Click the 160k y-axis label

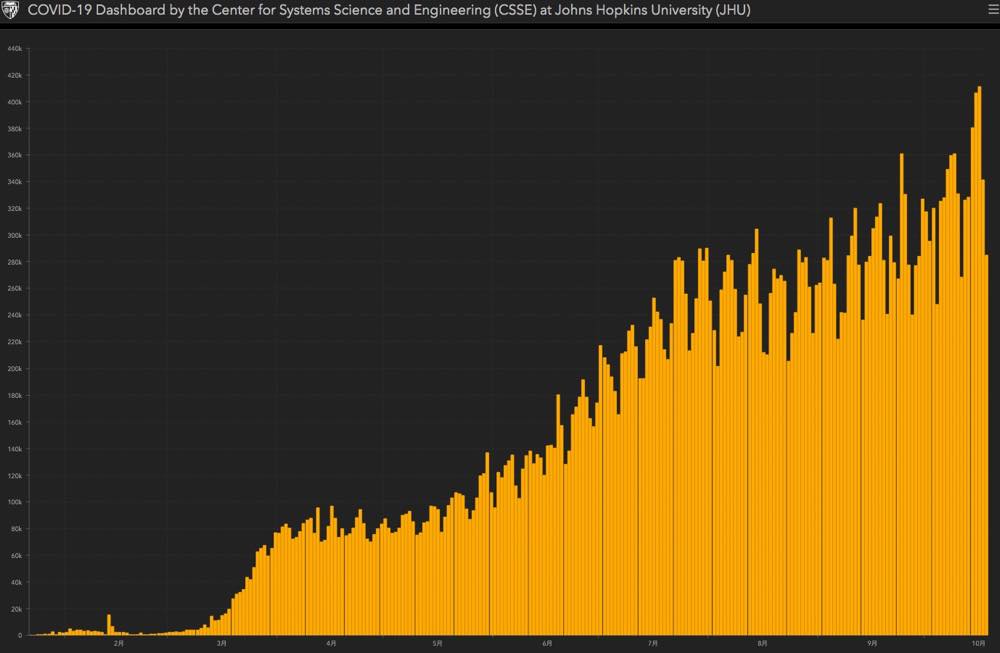[15, 422]
